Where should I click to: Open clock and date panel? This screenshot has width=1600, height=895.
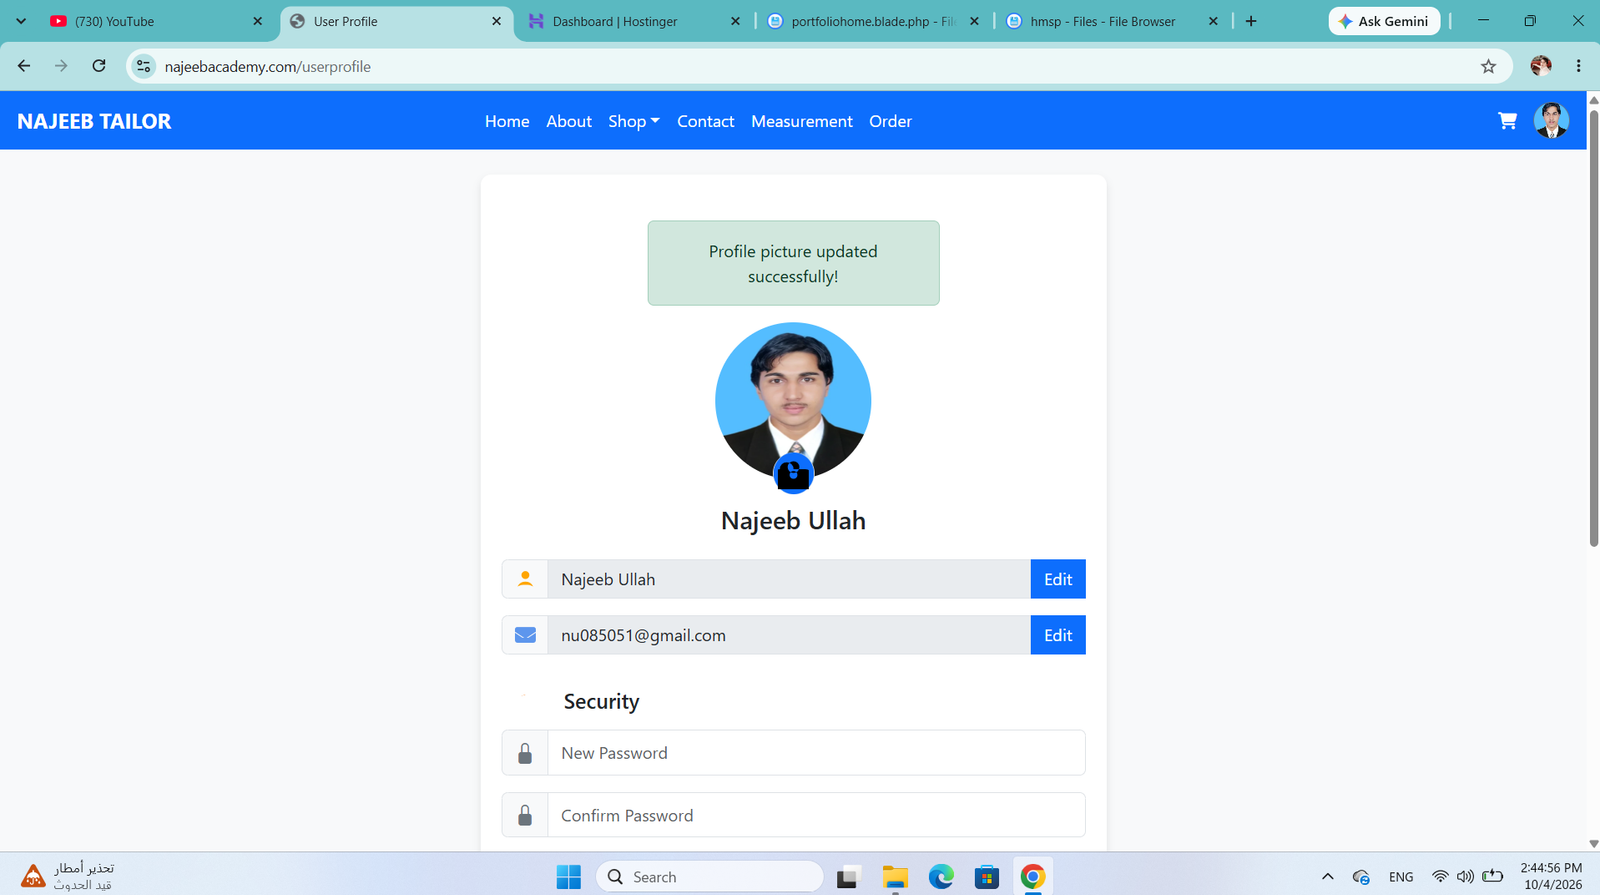tap(1552, 876)
